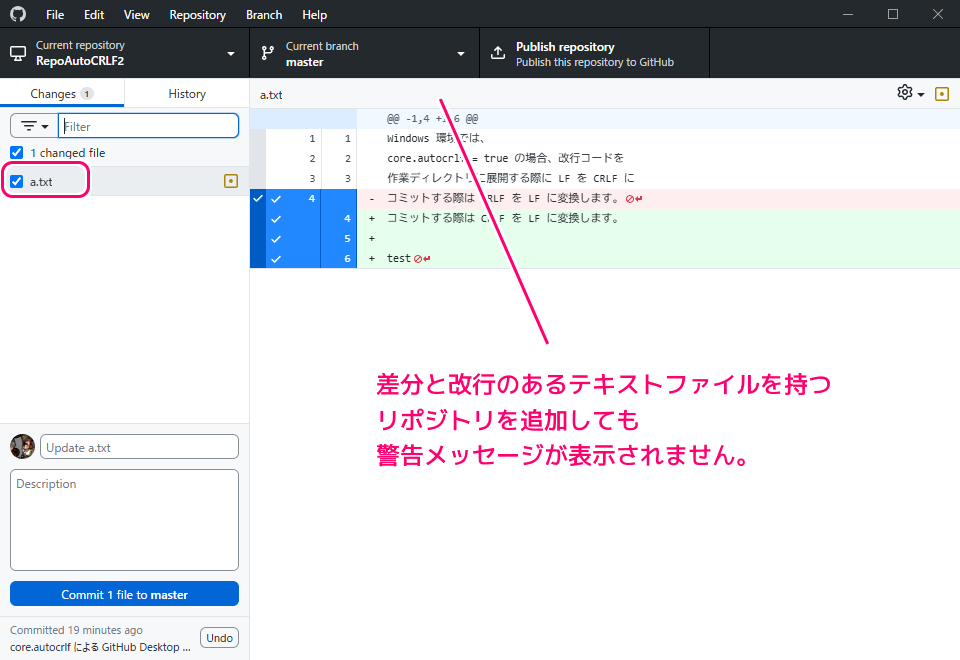Deselect diff line 6 containing "test"
Screen dimensions: 960x660
click(276, 258)
